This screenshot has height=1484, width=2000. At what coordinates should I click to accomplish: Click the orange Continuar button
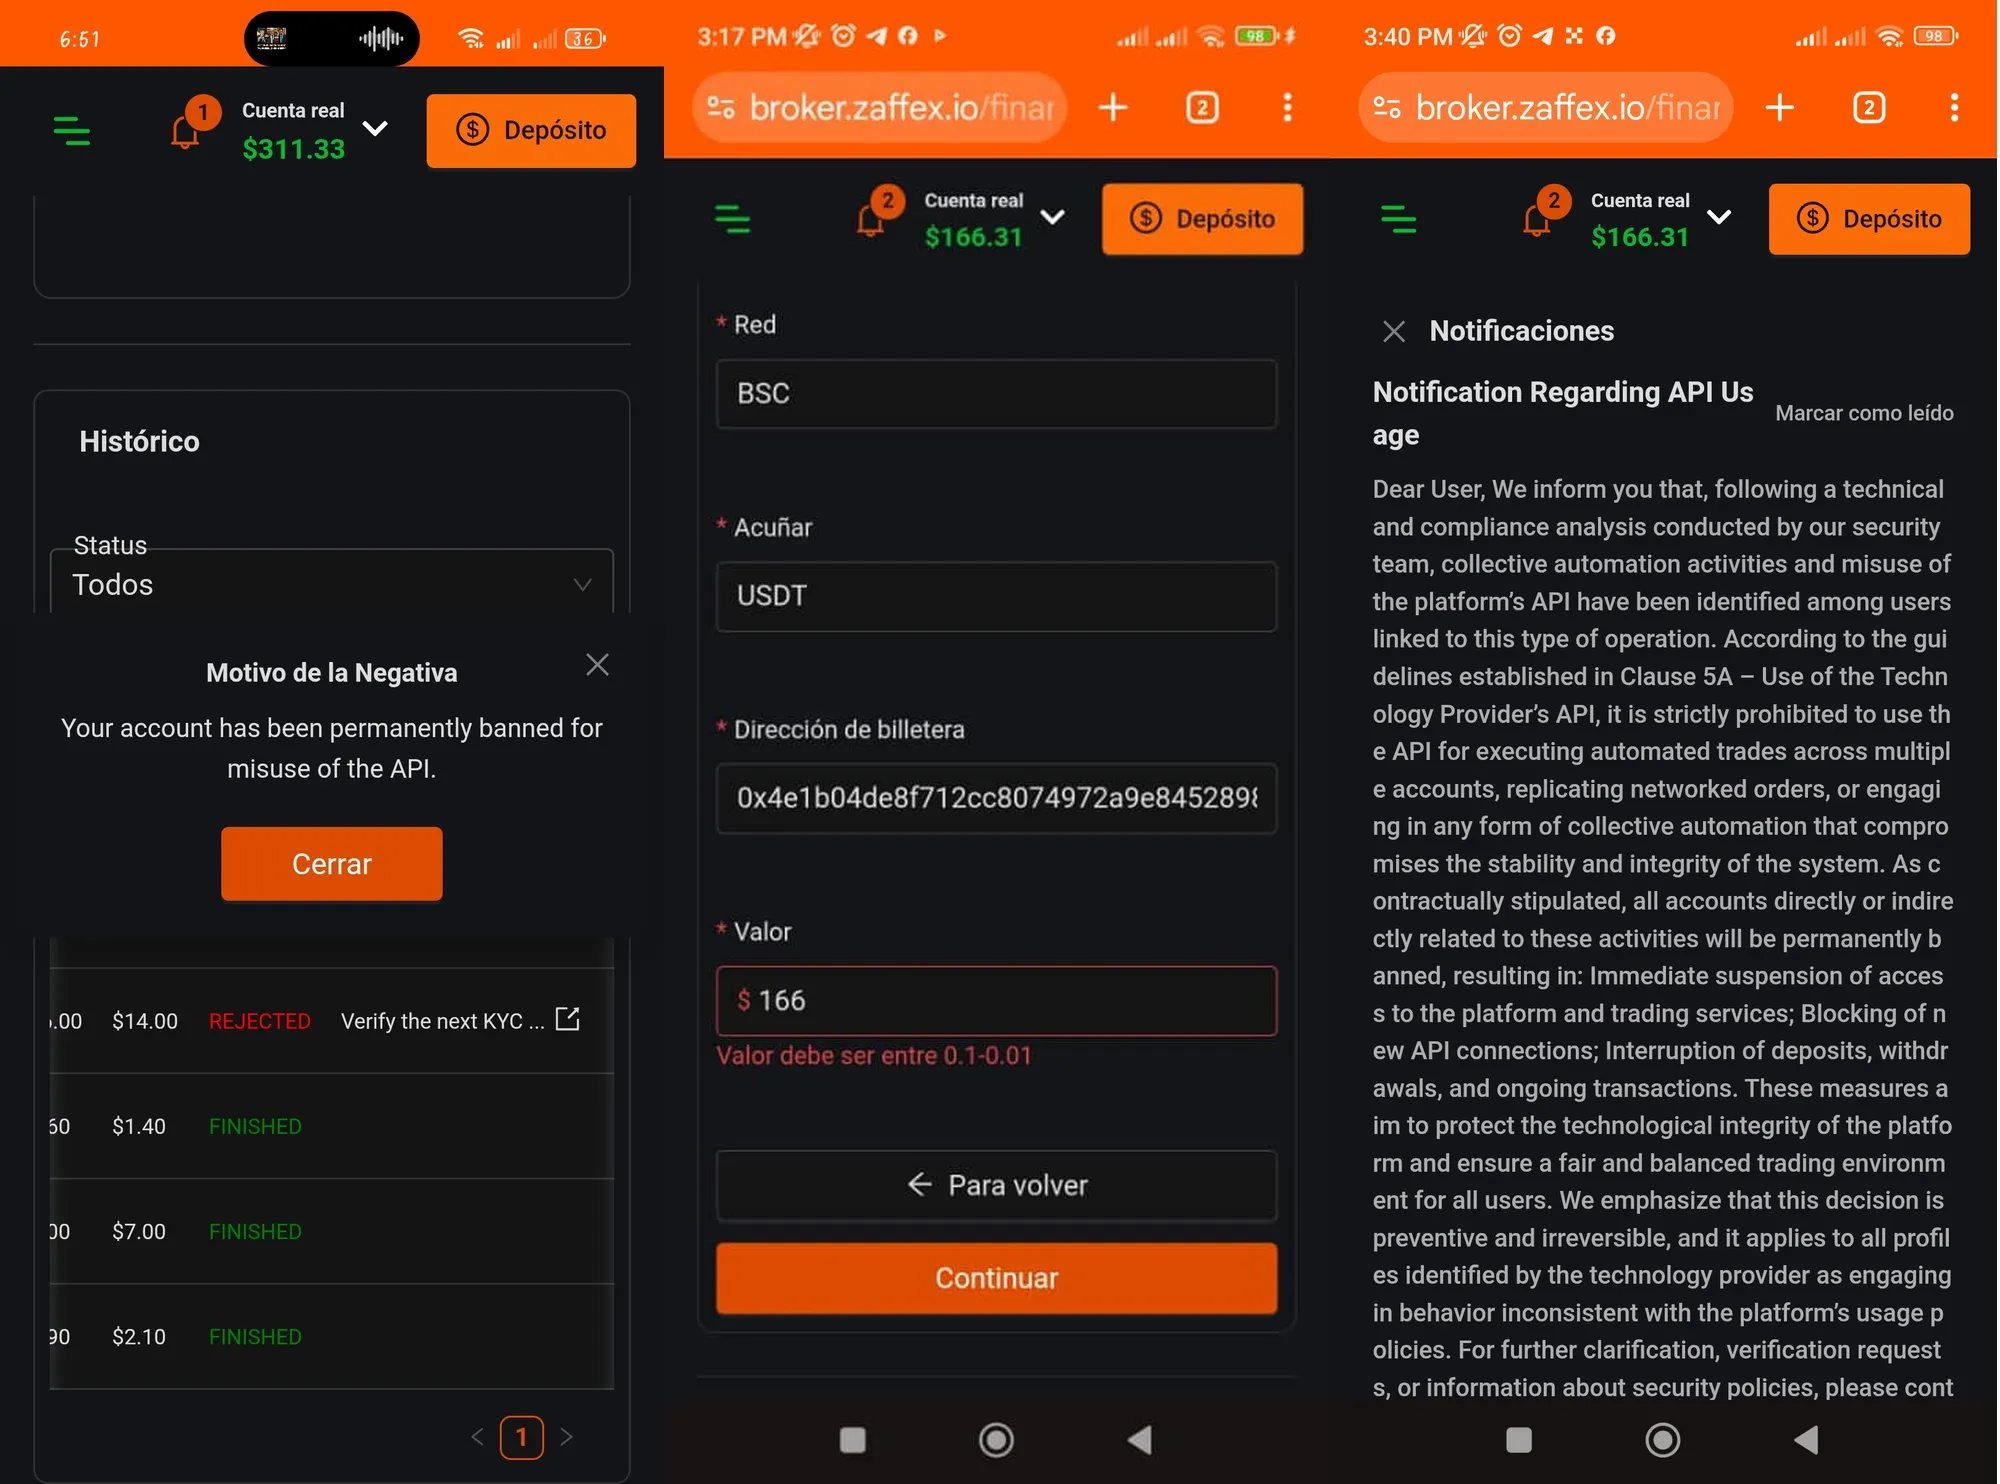pyautogui.click(x=996, y=1278)
